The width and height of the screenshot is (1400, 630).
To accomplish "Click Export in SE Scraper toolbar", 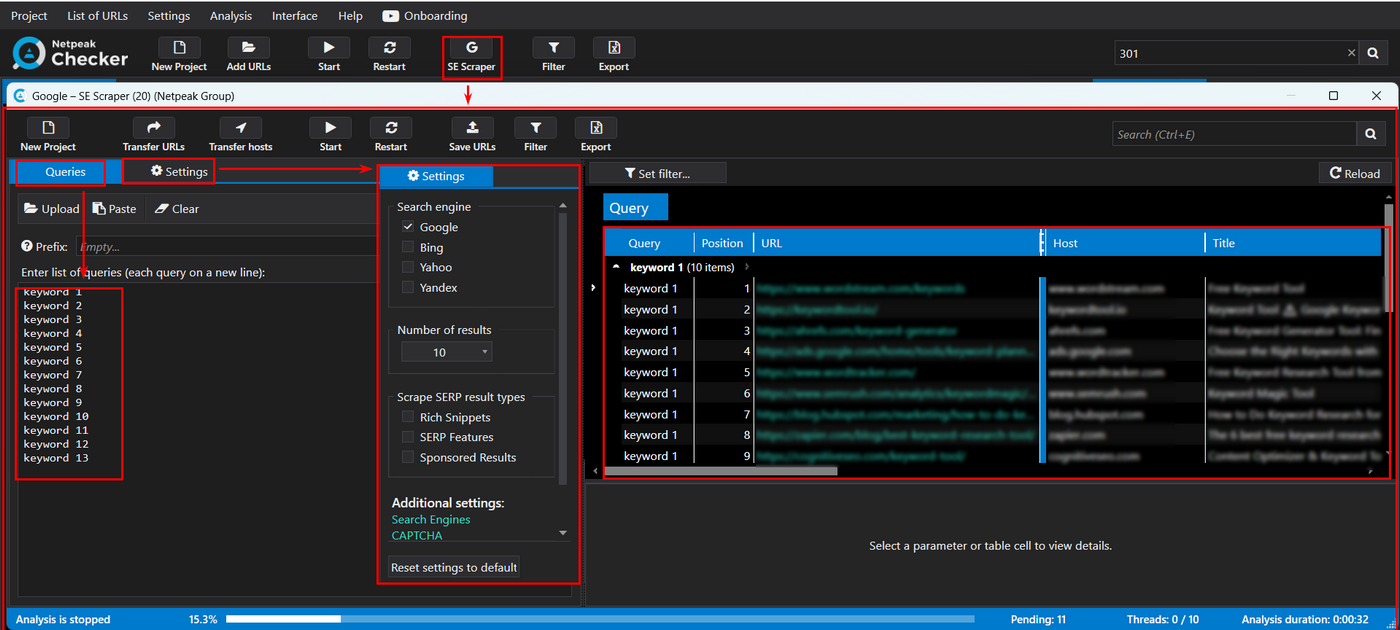I will point(596,135).
